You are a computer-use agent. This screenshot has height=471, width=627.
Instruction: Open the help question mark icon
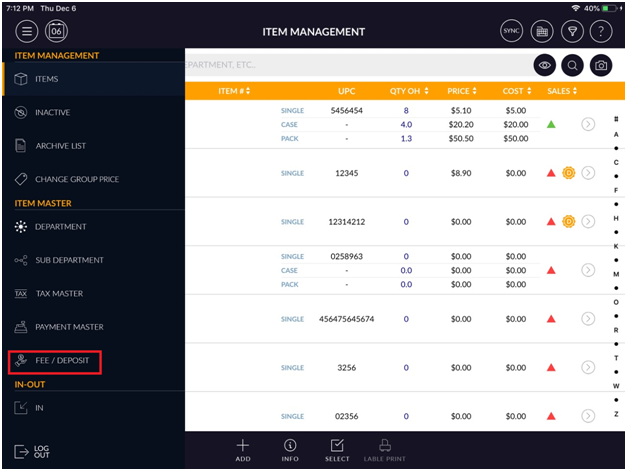[x=603, y=32]
